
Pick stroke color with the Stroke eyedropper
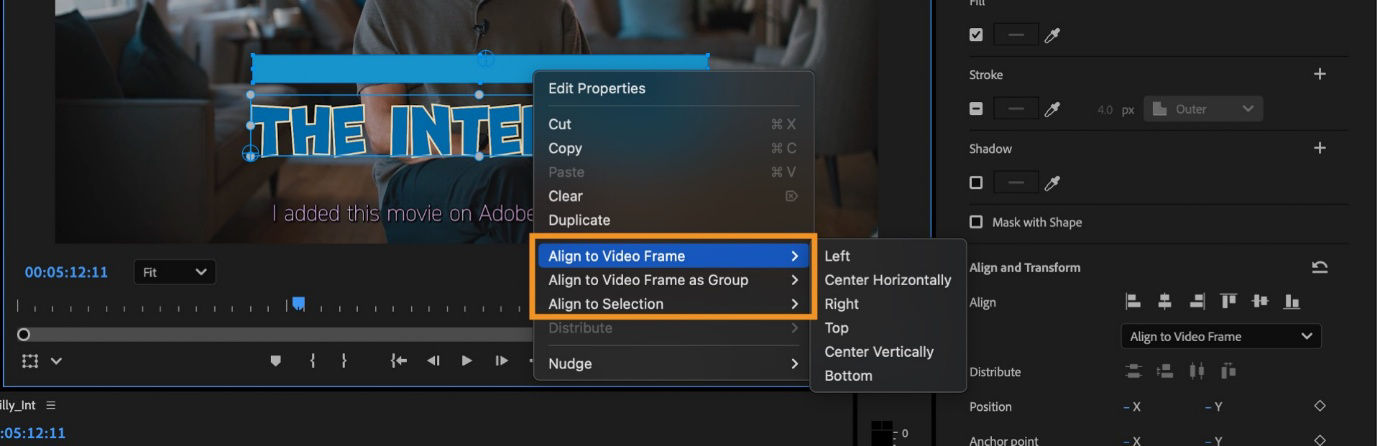(1052, 109)
